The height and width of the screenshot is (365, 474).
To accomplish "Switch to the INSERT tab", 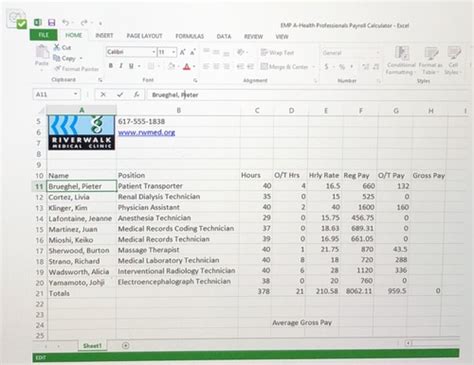I will (x=104, y=36).
